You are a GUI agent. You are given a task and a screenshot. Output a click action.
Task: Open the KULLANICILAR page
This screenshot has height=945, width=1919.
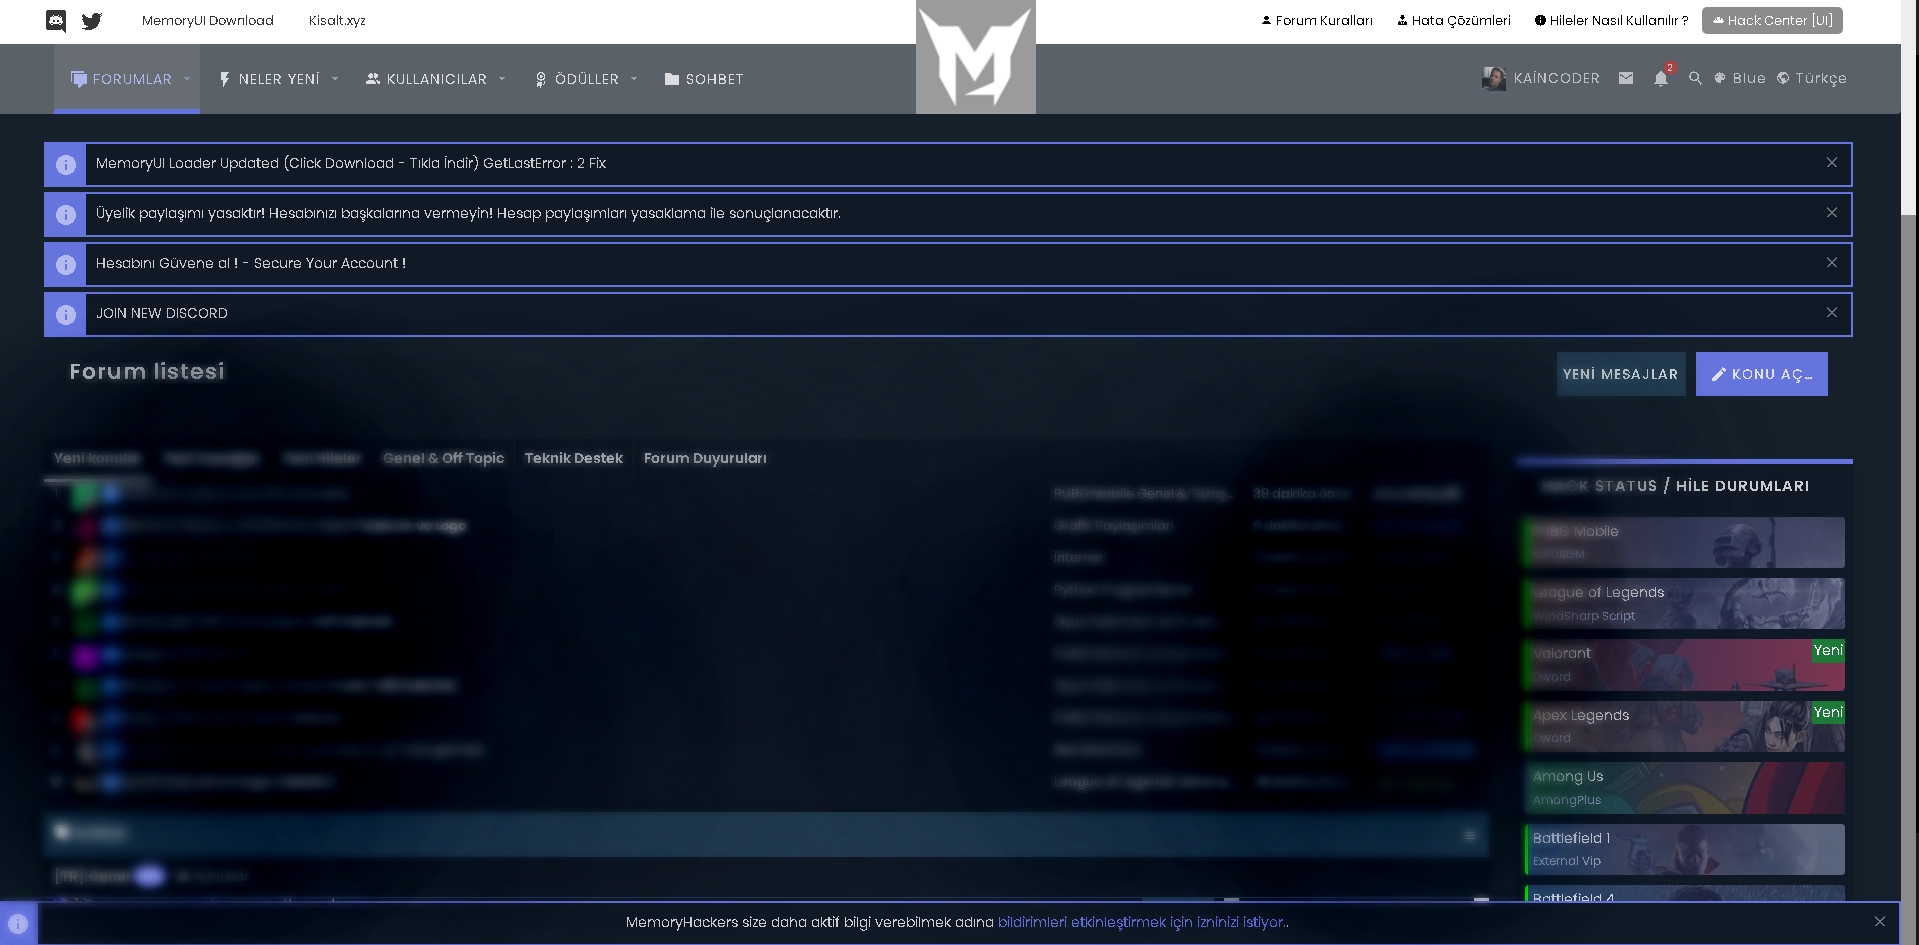[x=427, y=79]
